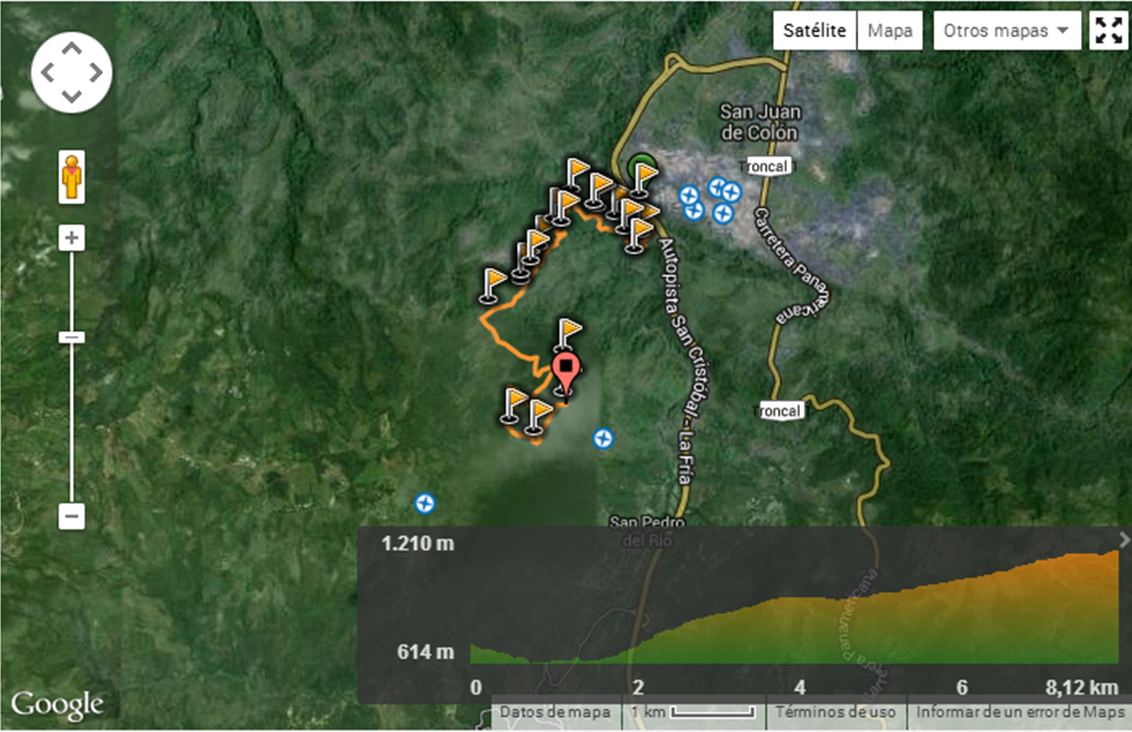Open the Otros mapas dropdown
The width and height of the screenshot is (1132, 732).
1006,30
